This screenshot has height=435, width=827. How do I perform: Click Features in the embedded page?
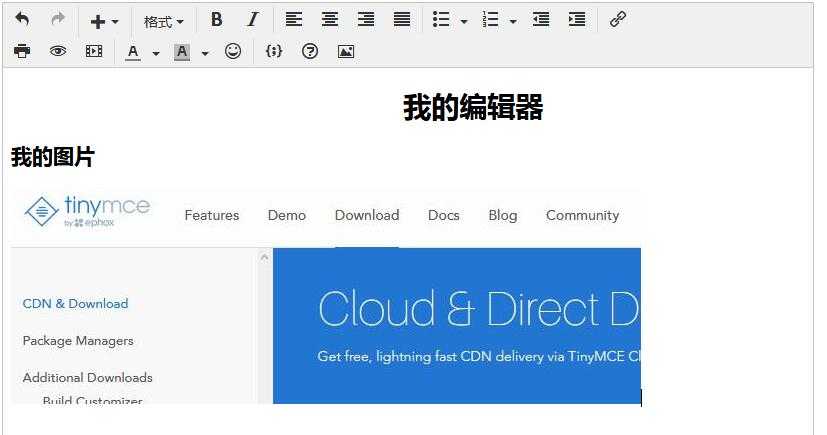[211, 215]
